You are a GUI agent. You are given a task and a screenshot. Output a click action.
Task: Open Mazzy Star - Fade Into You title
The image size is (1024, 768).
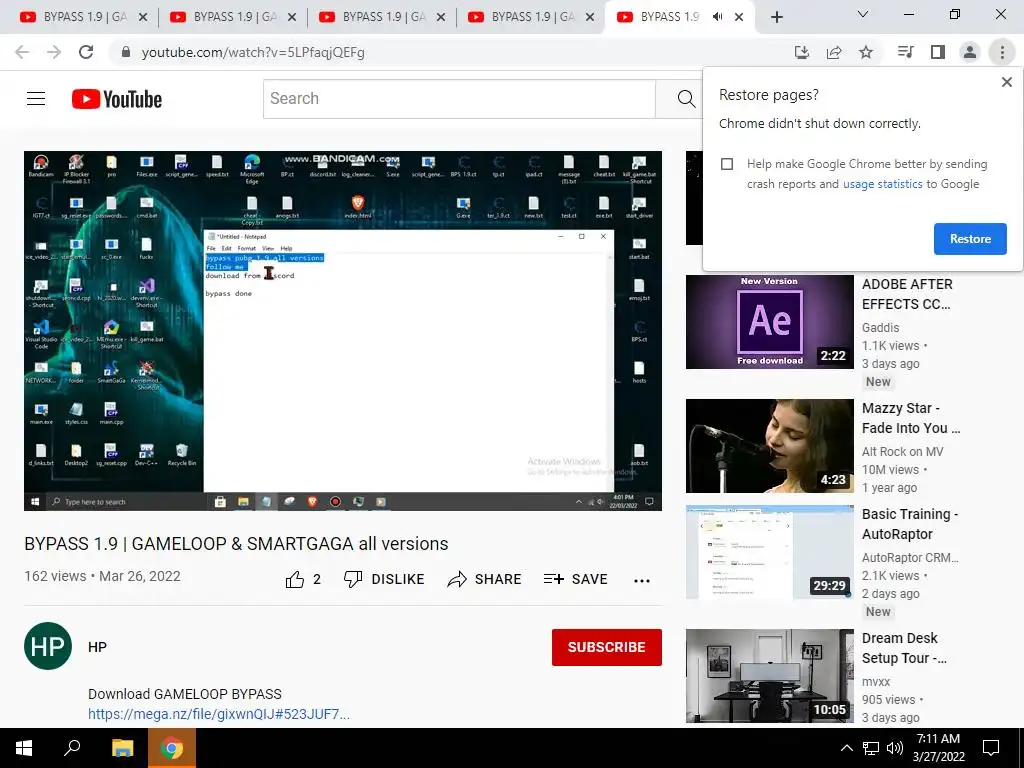point(910,418)
